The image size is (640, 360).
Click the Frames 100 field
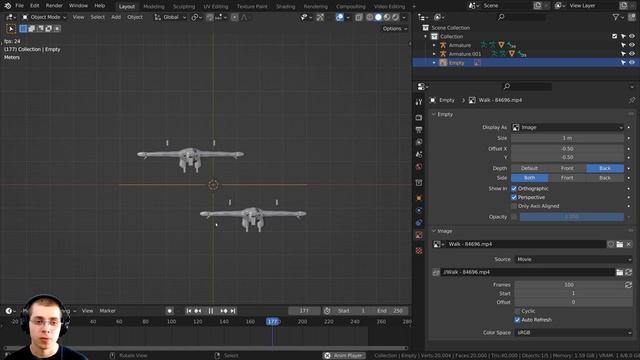click(568, 285)
